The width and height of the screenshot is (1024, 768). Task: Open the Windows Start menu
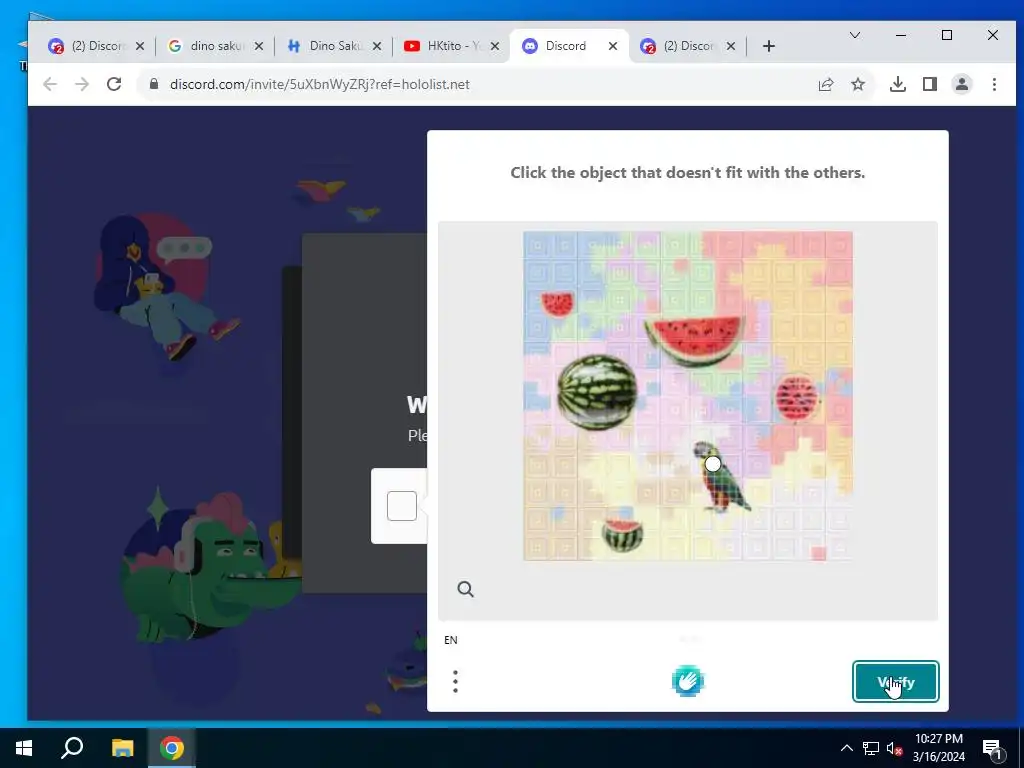(x=24, y=748)
